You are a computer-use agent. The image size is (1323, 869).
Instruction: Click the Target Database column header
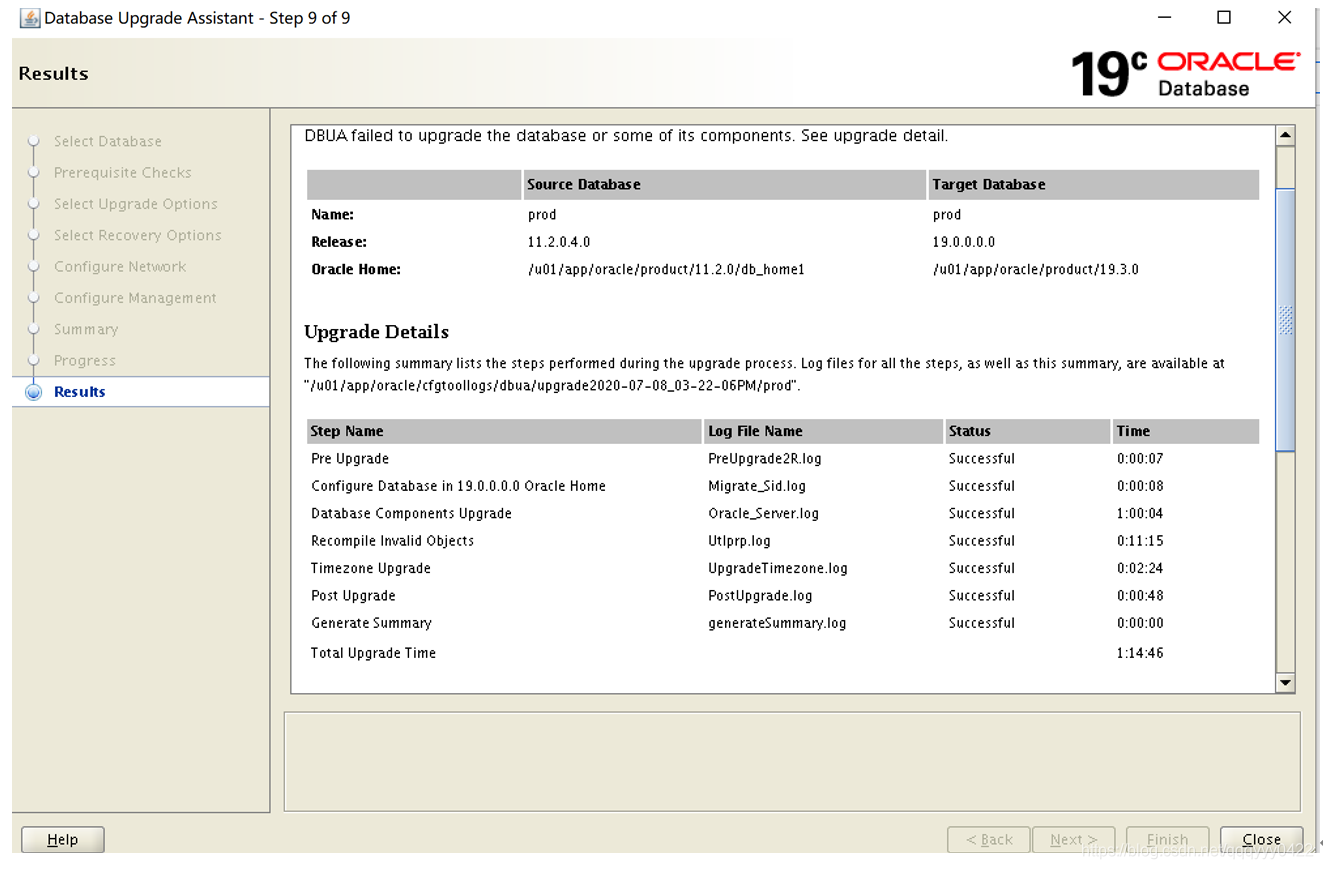click(x=1094, y=185)
